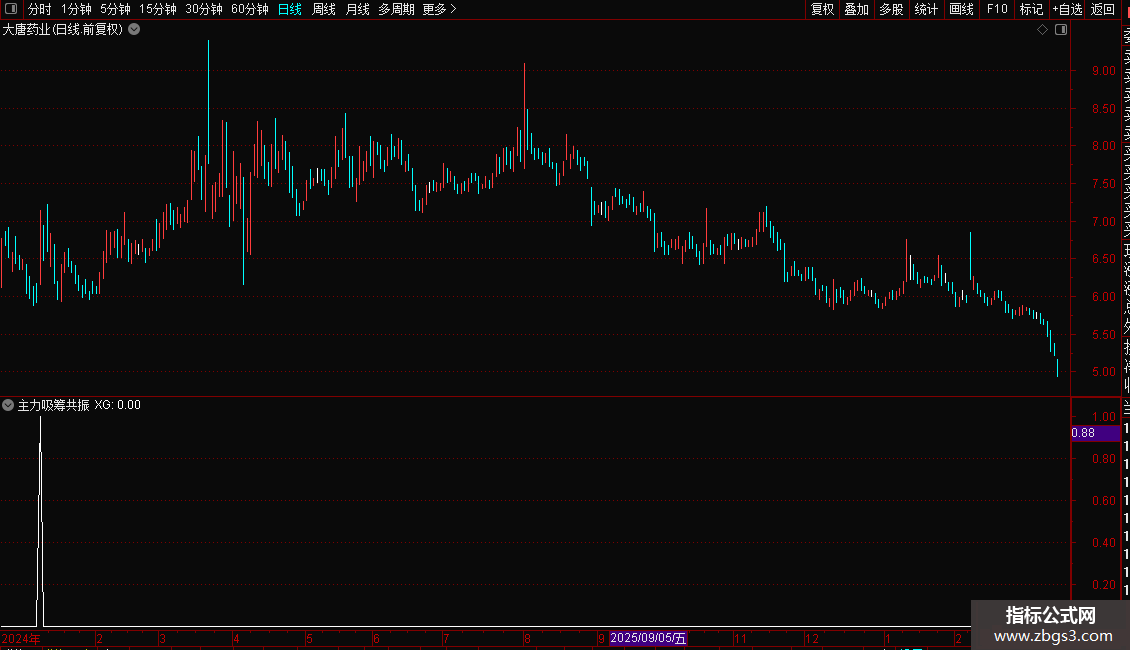The image size is (1130, 650).
Task: Click the 大唐药业(日线.前复权) title
Action: click(x=63, y=30)
